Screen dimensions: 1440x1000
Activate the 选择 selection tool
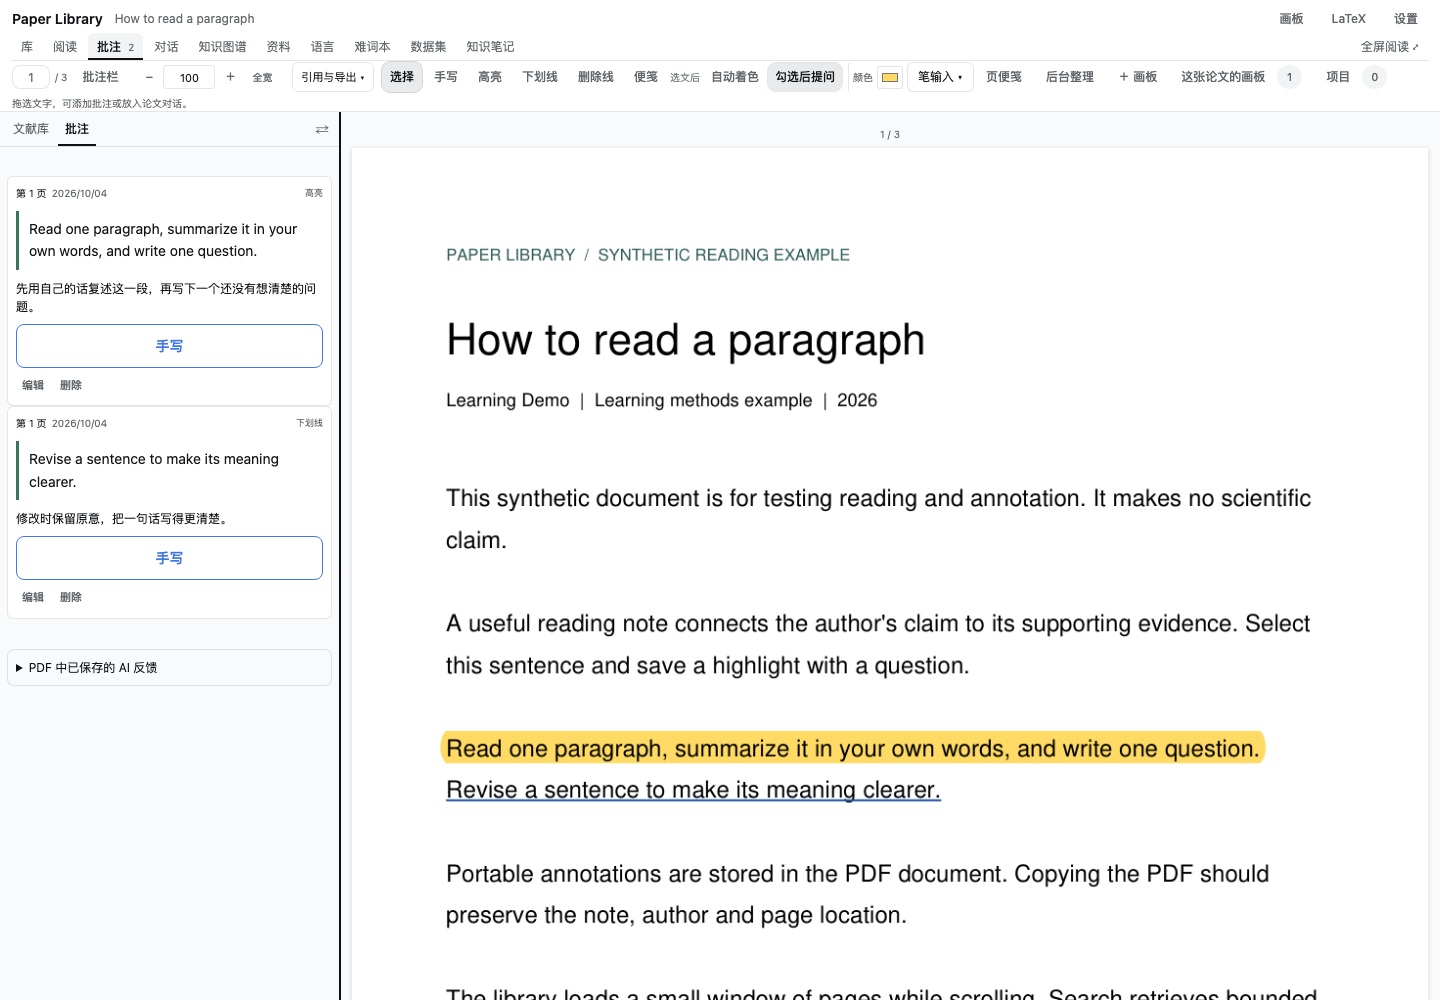click(x=402, y=77)
